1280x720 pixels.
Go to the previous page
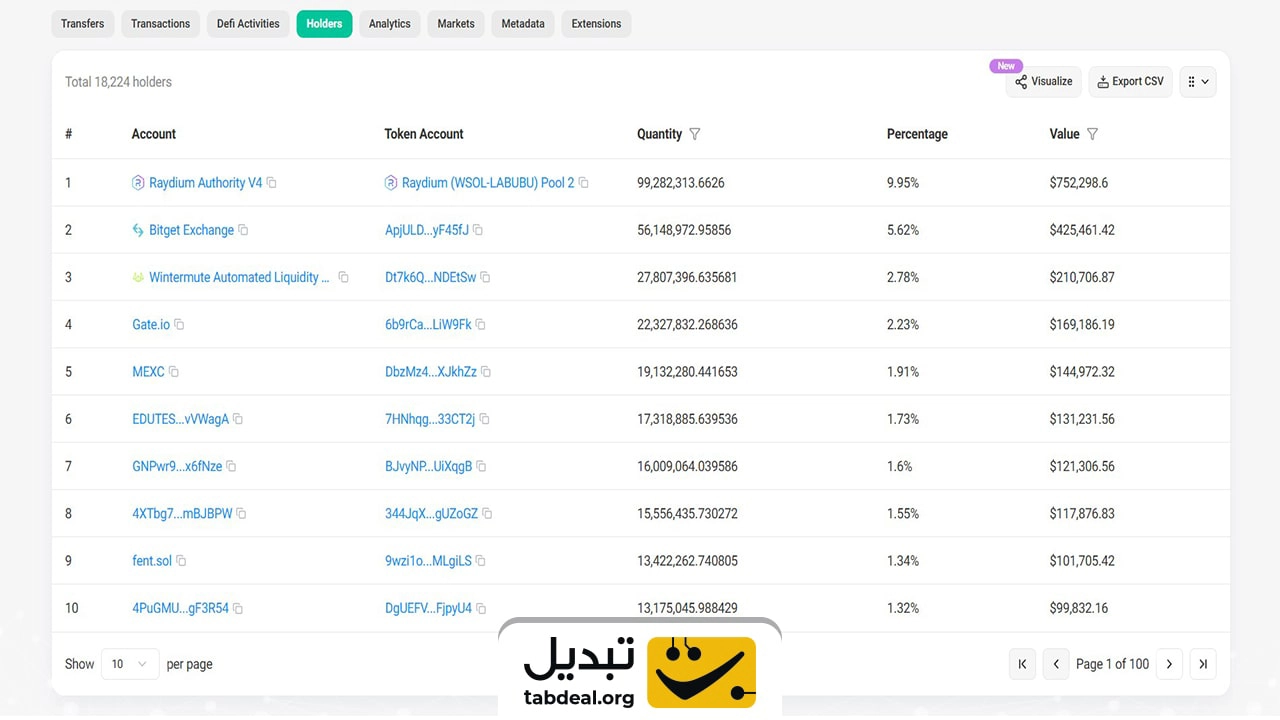tap(1056, 664)
